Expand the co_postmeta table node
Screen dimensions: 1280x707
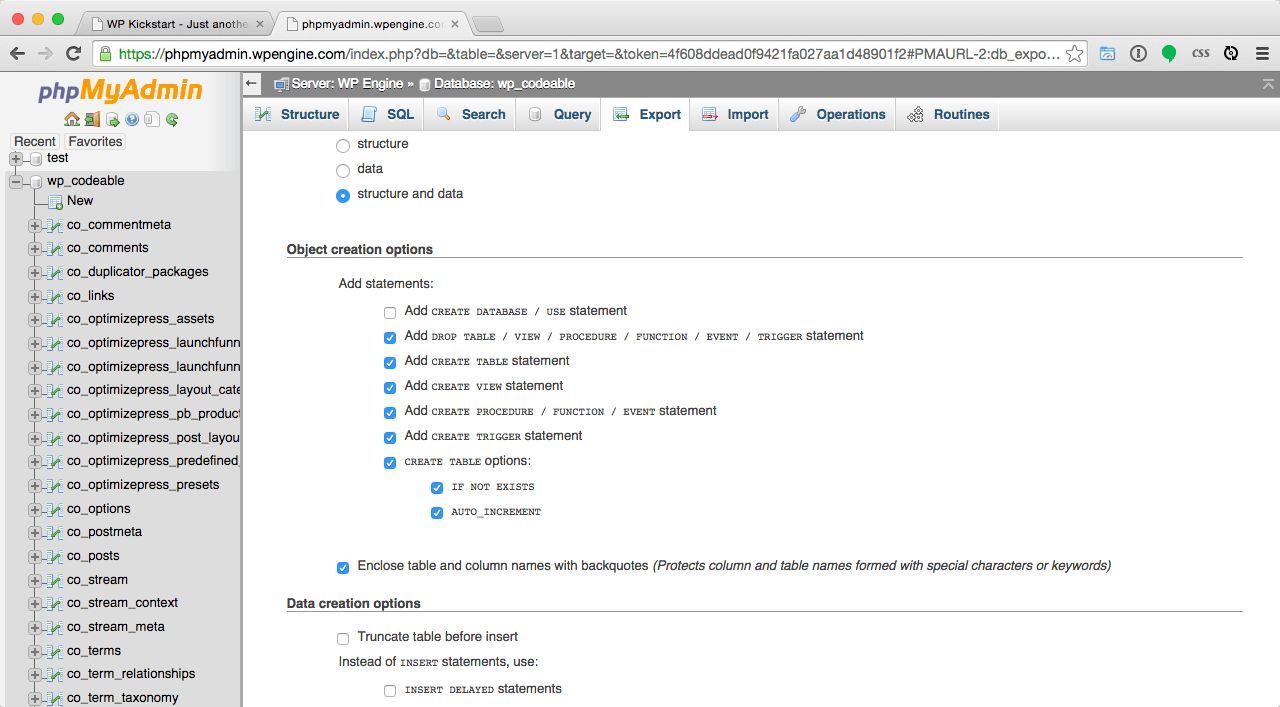pos(35,533)
